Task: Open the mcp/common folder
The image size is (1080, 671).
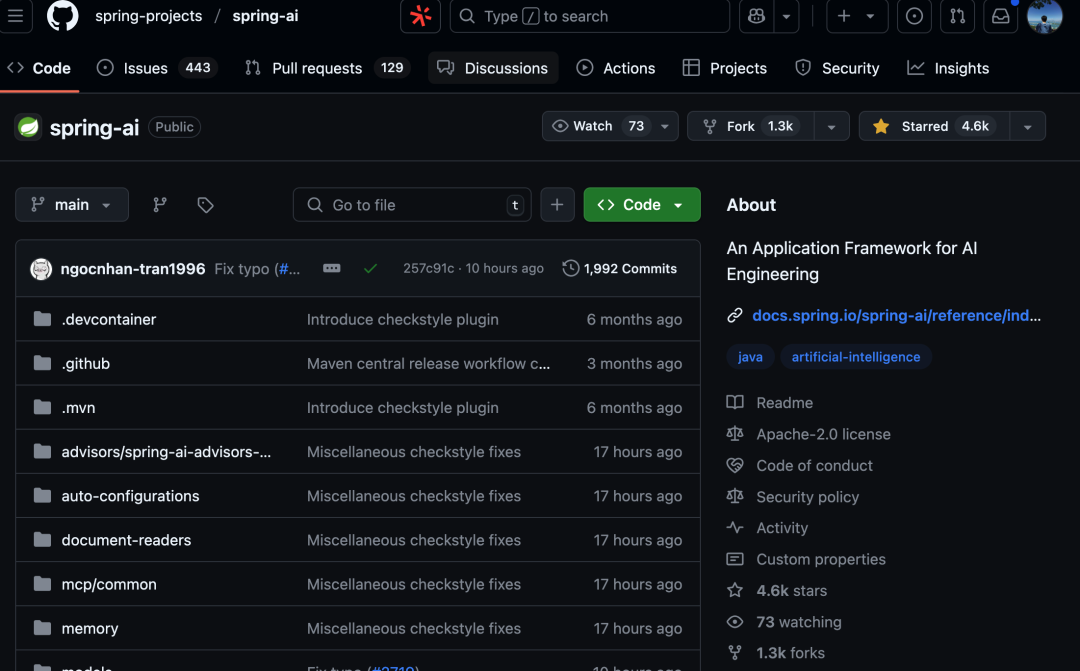Action: point(109,584)
